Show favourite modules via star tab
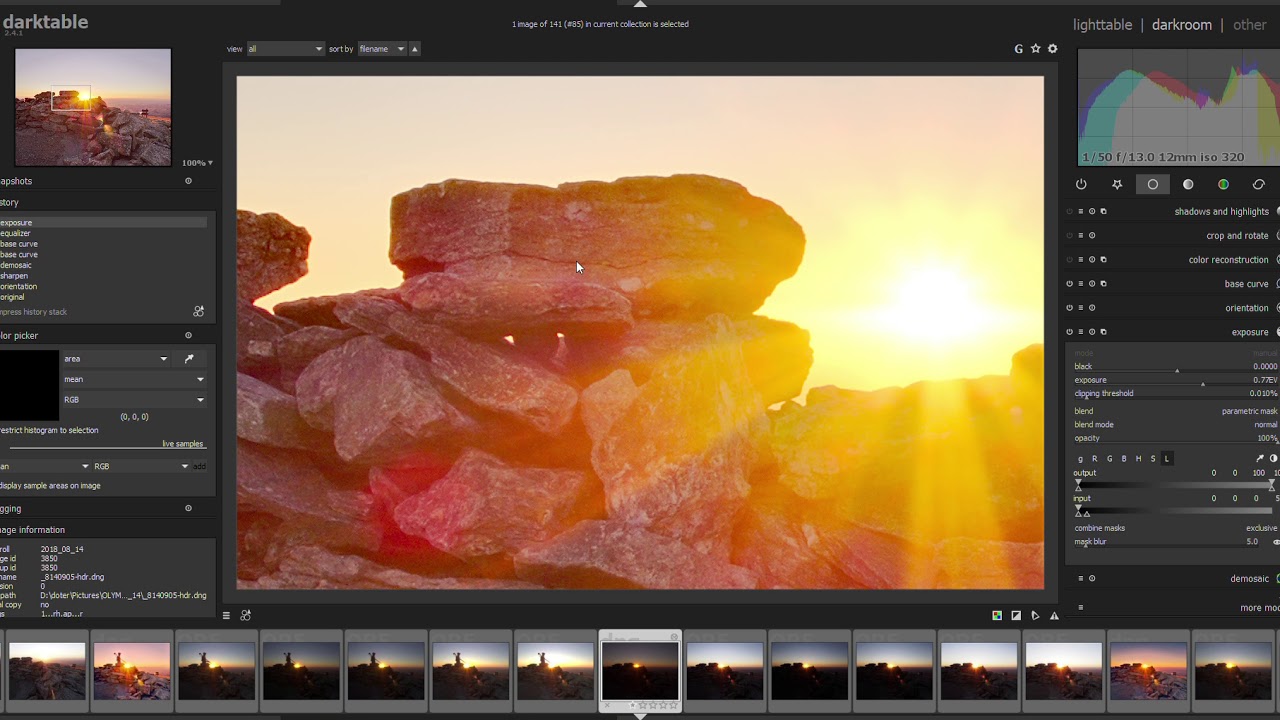1280x720 pixels. click(x=1117, y=184)
